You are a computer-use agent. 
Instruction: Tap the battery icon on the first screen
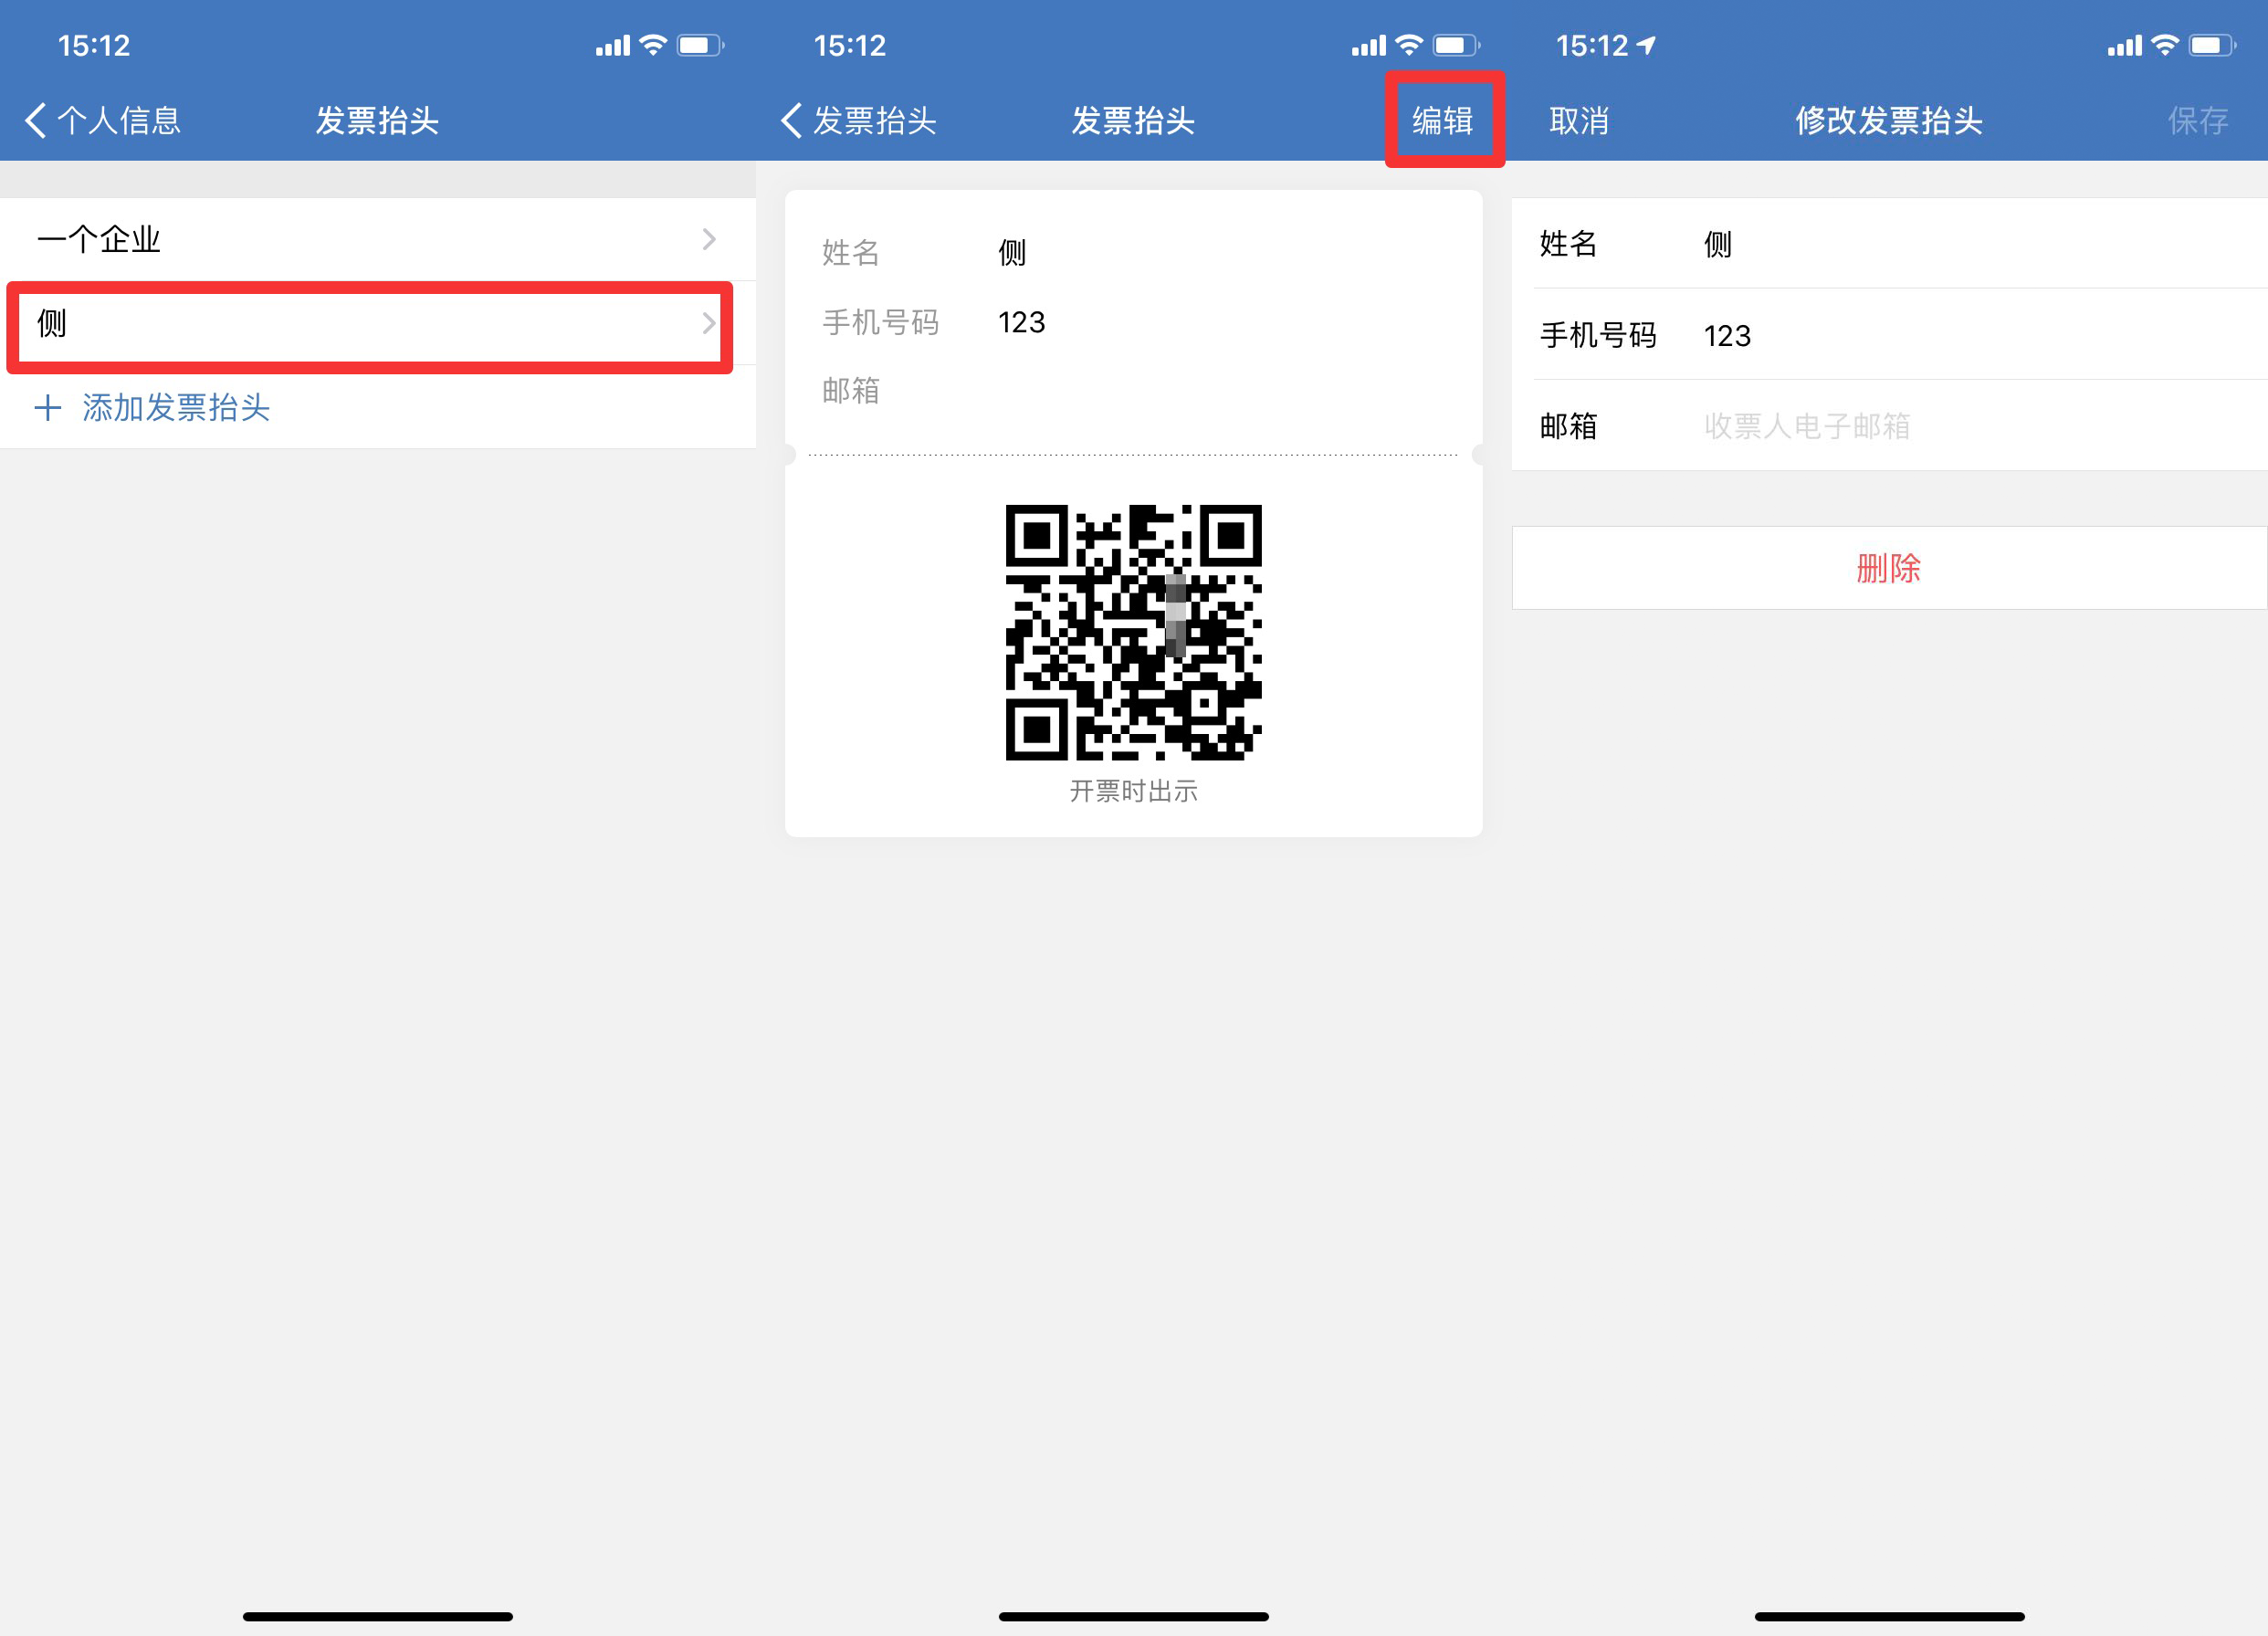(700, 45)
